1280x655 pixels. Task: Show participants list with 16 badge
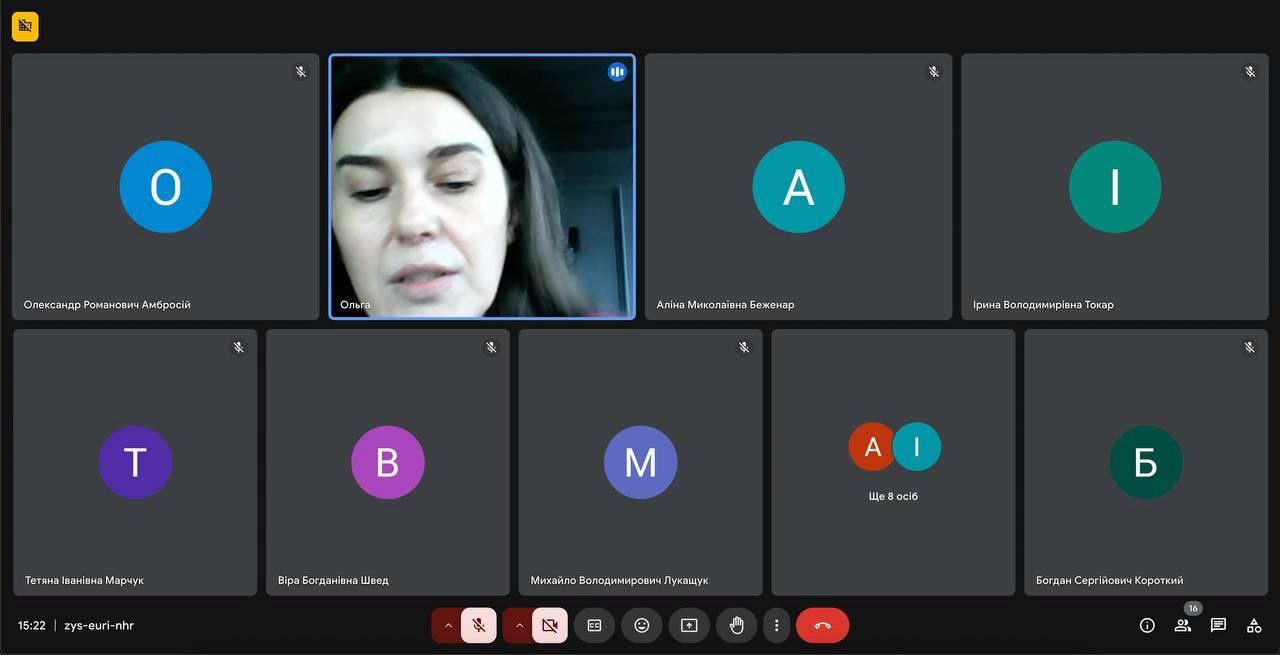tap(1183, 625)
